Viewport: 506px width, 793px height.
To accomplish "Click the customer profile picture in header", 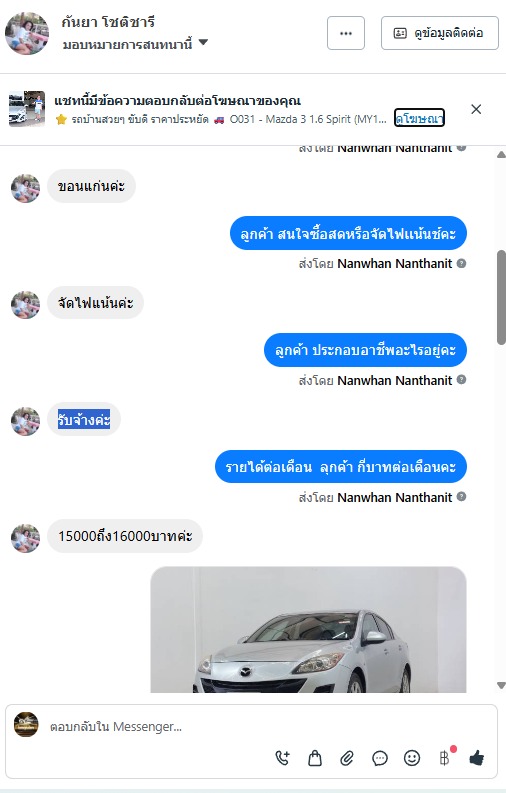I will click(27, 33).
